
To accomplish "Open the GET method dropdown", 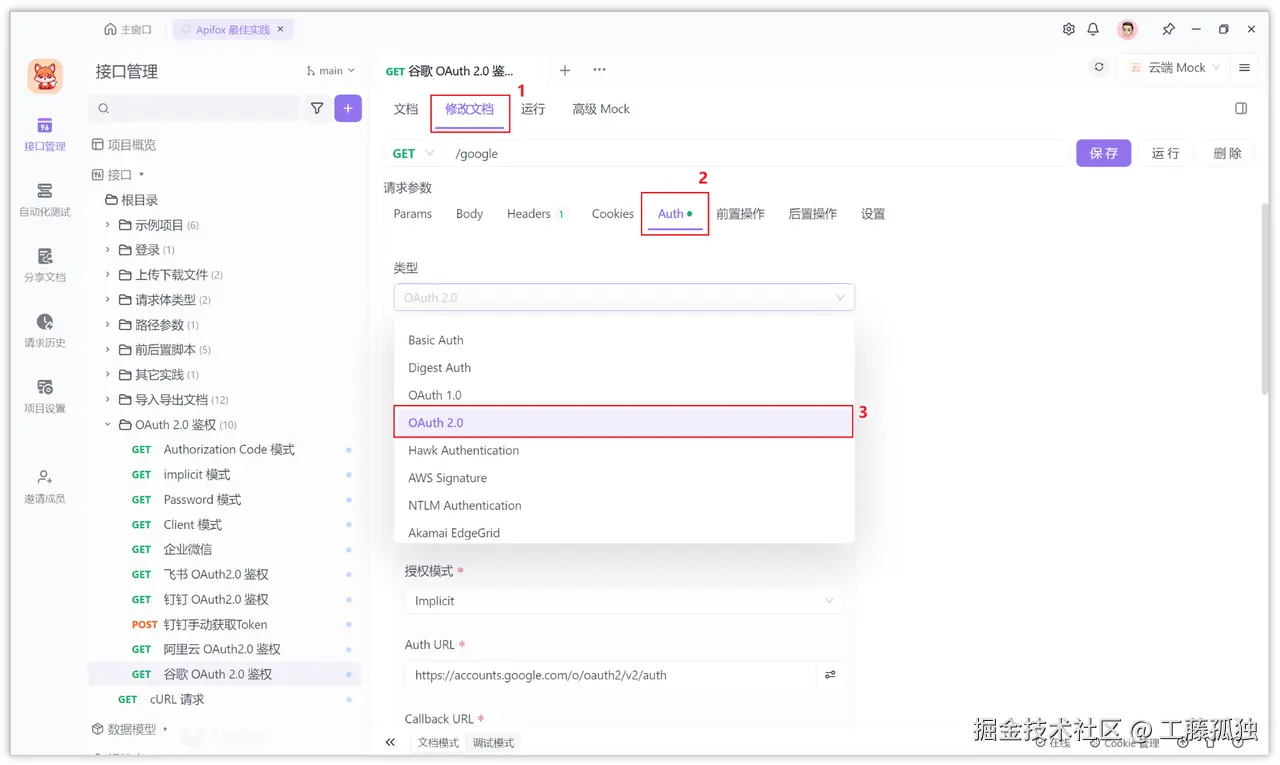I will tap(411, 153).
